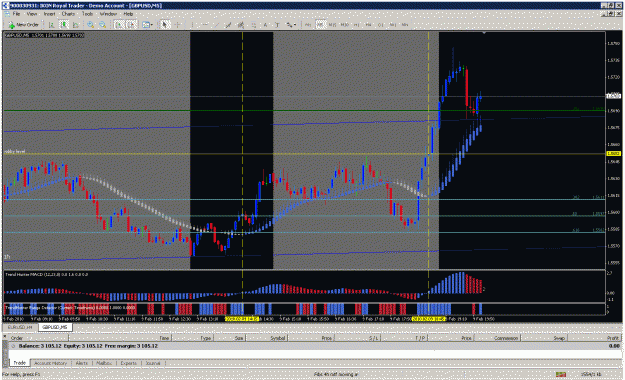
Task: Switch to W1 timeframe
Action: pos(393,25)
